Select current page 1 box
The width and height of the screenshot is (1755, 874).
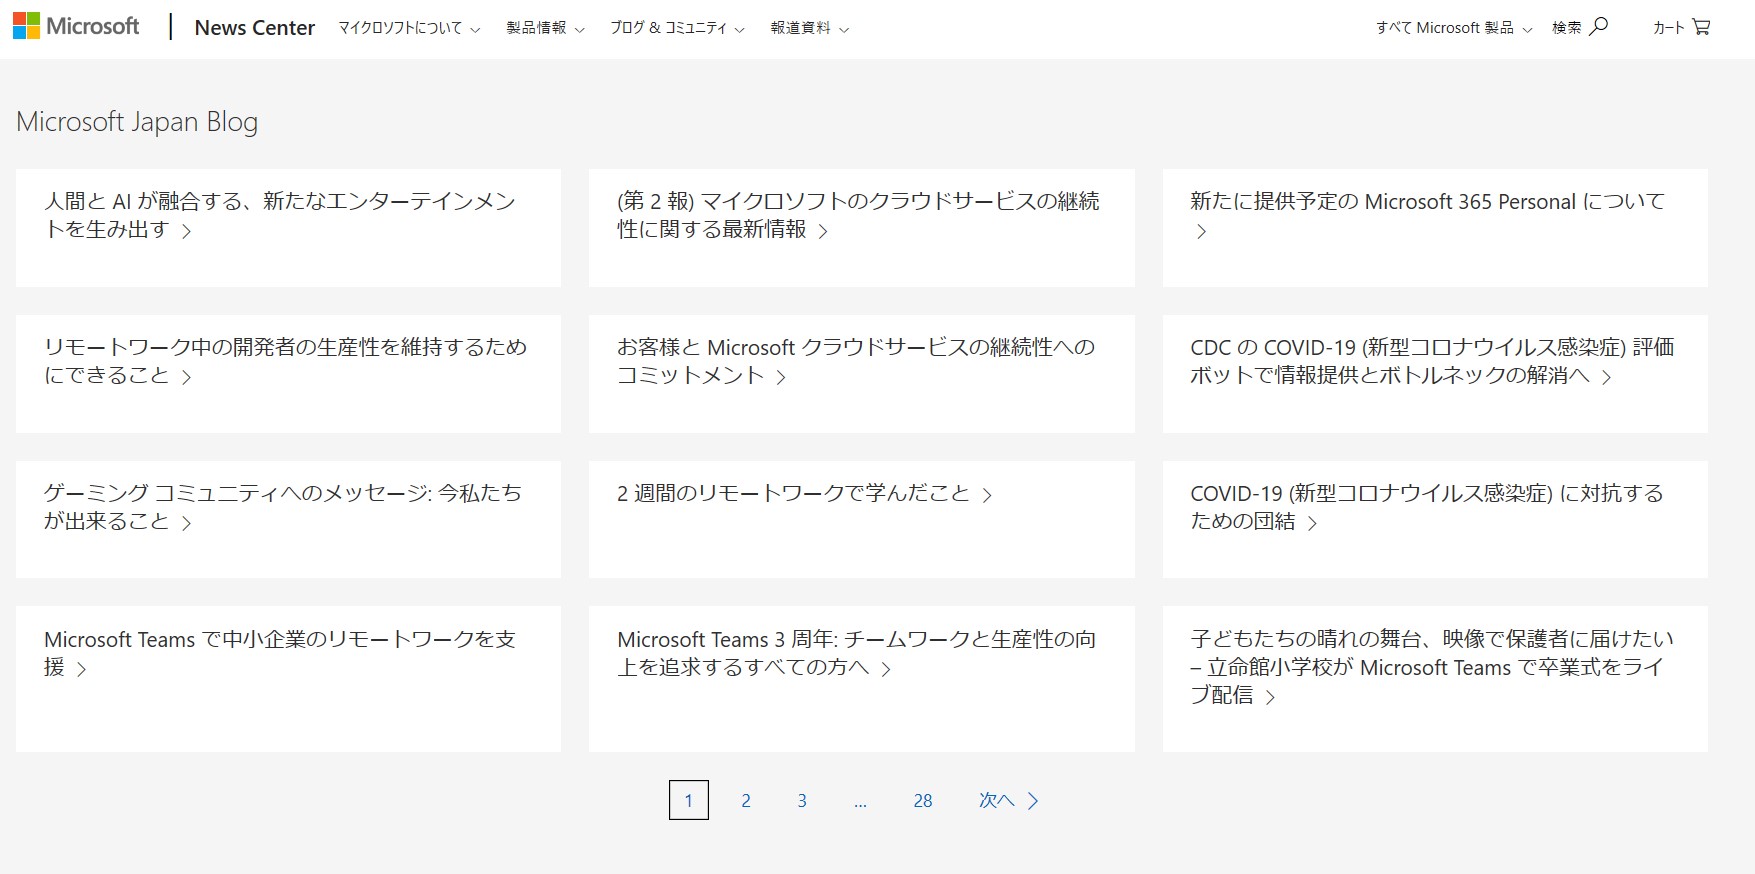[688, 801]
